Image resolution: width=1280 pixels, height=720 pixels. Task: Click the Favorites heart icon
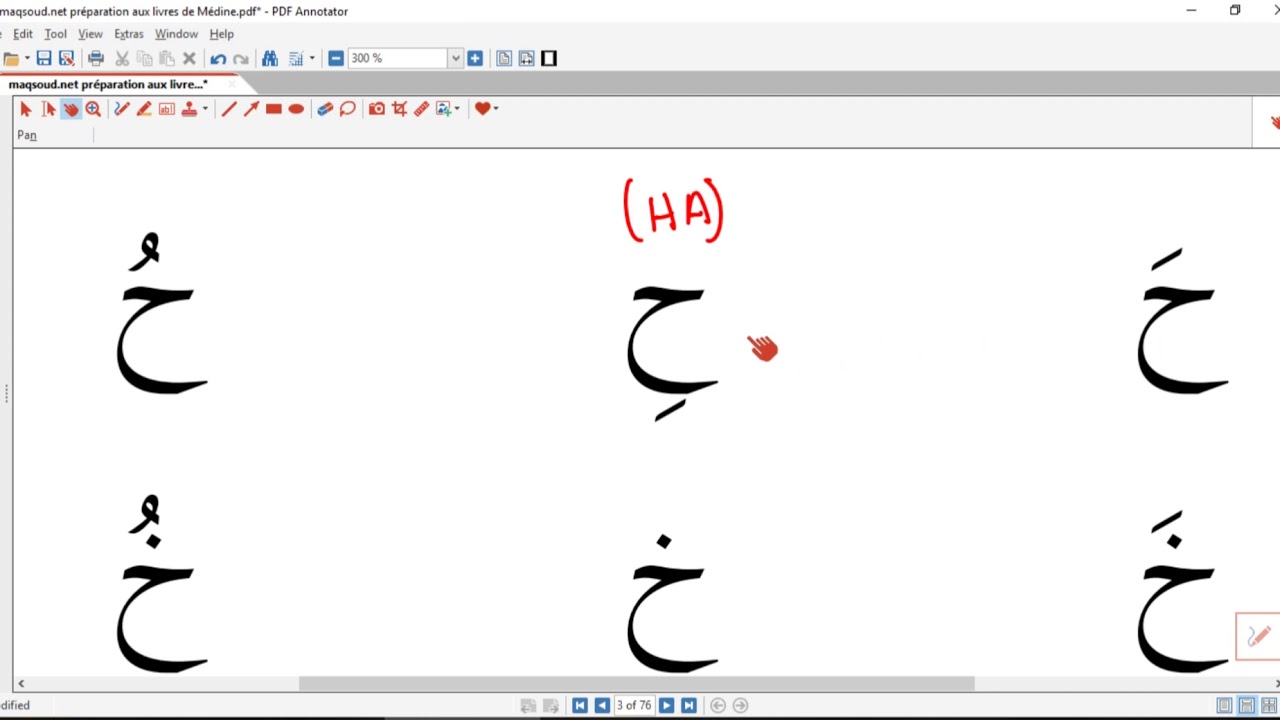pyautogui.click(x=483, y=108)
